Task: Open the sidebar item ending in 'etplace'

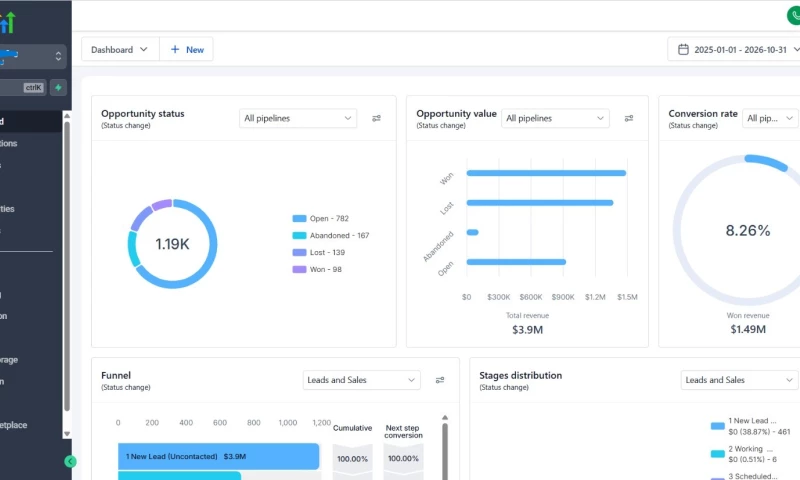Action: (14, 425)
